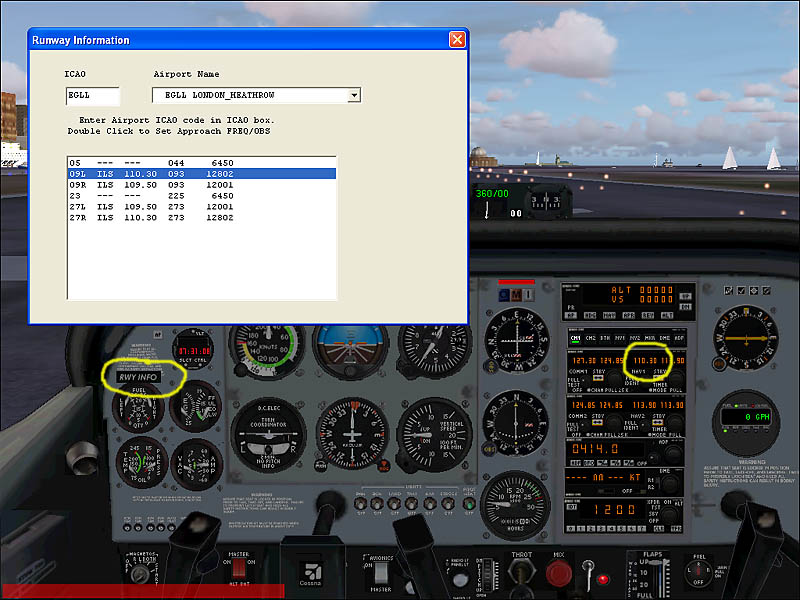This screenshot has width=800, height=600.
Task: Toggle the red MASTER ALT BAT switch
Action: pyautogui.click(x=238, y=568)
